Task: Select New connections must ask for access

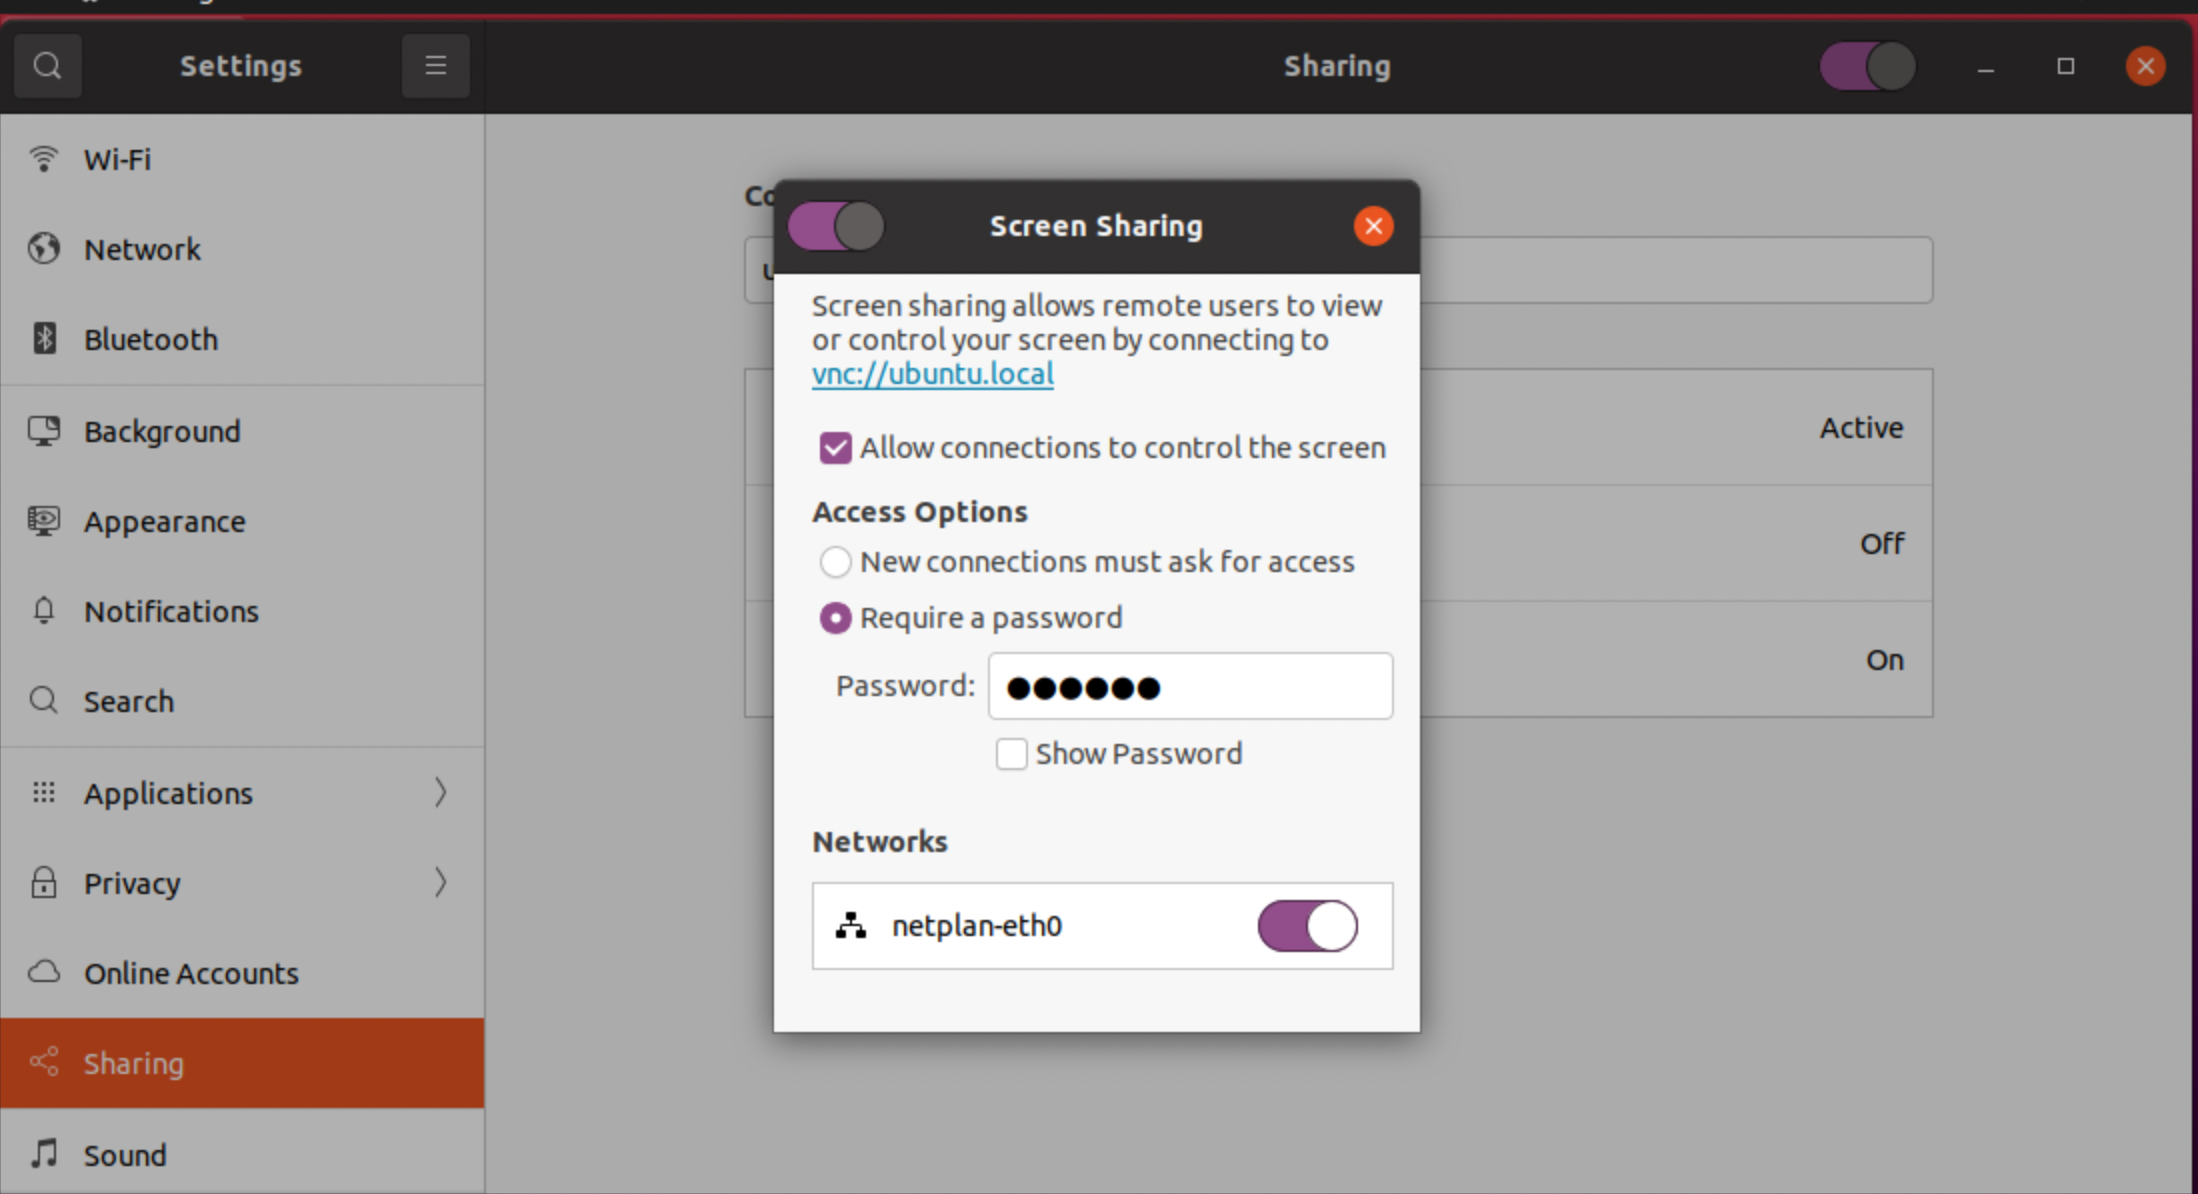Action: point(835,561)
